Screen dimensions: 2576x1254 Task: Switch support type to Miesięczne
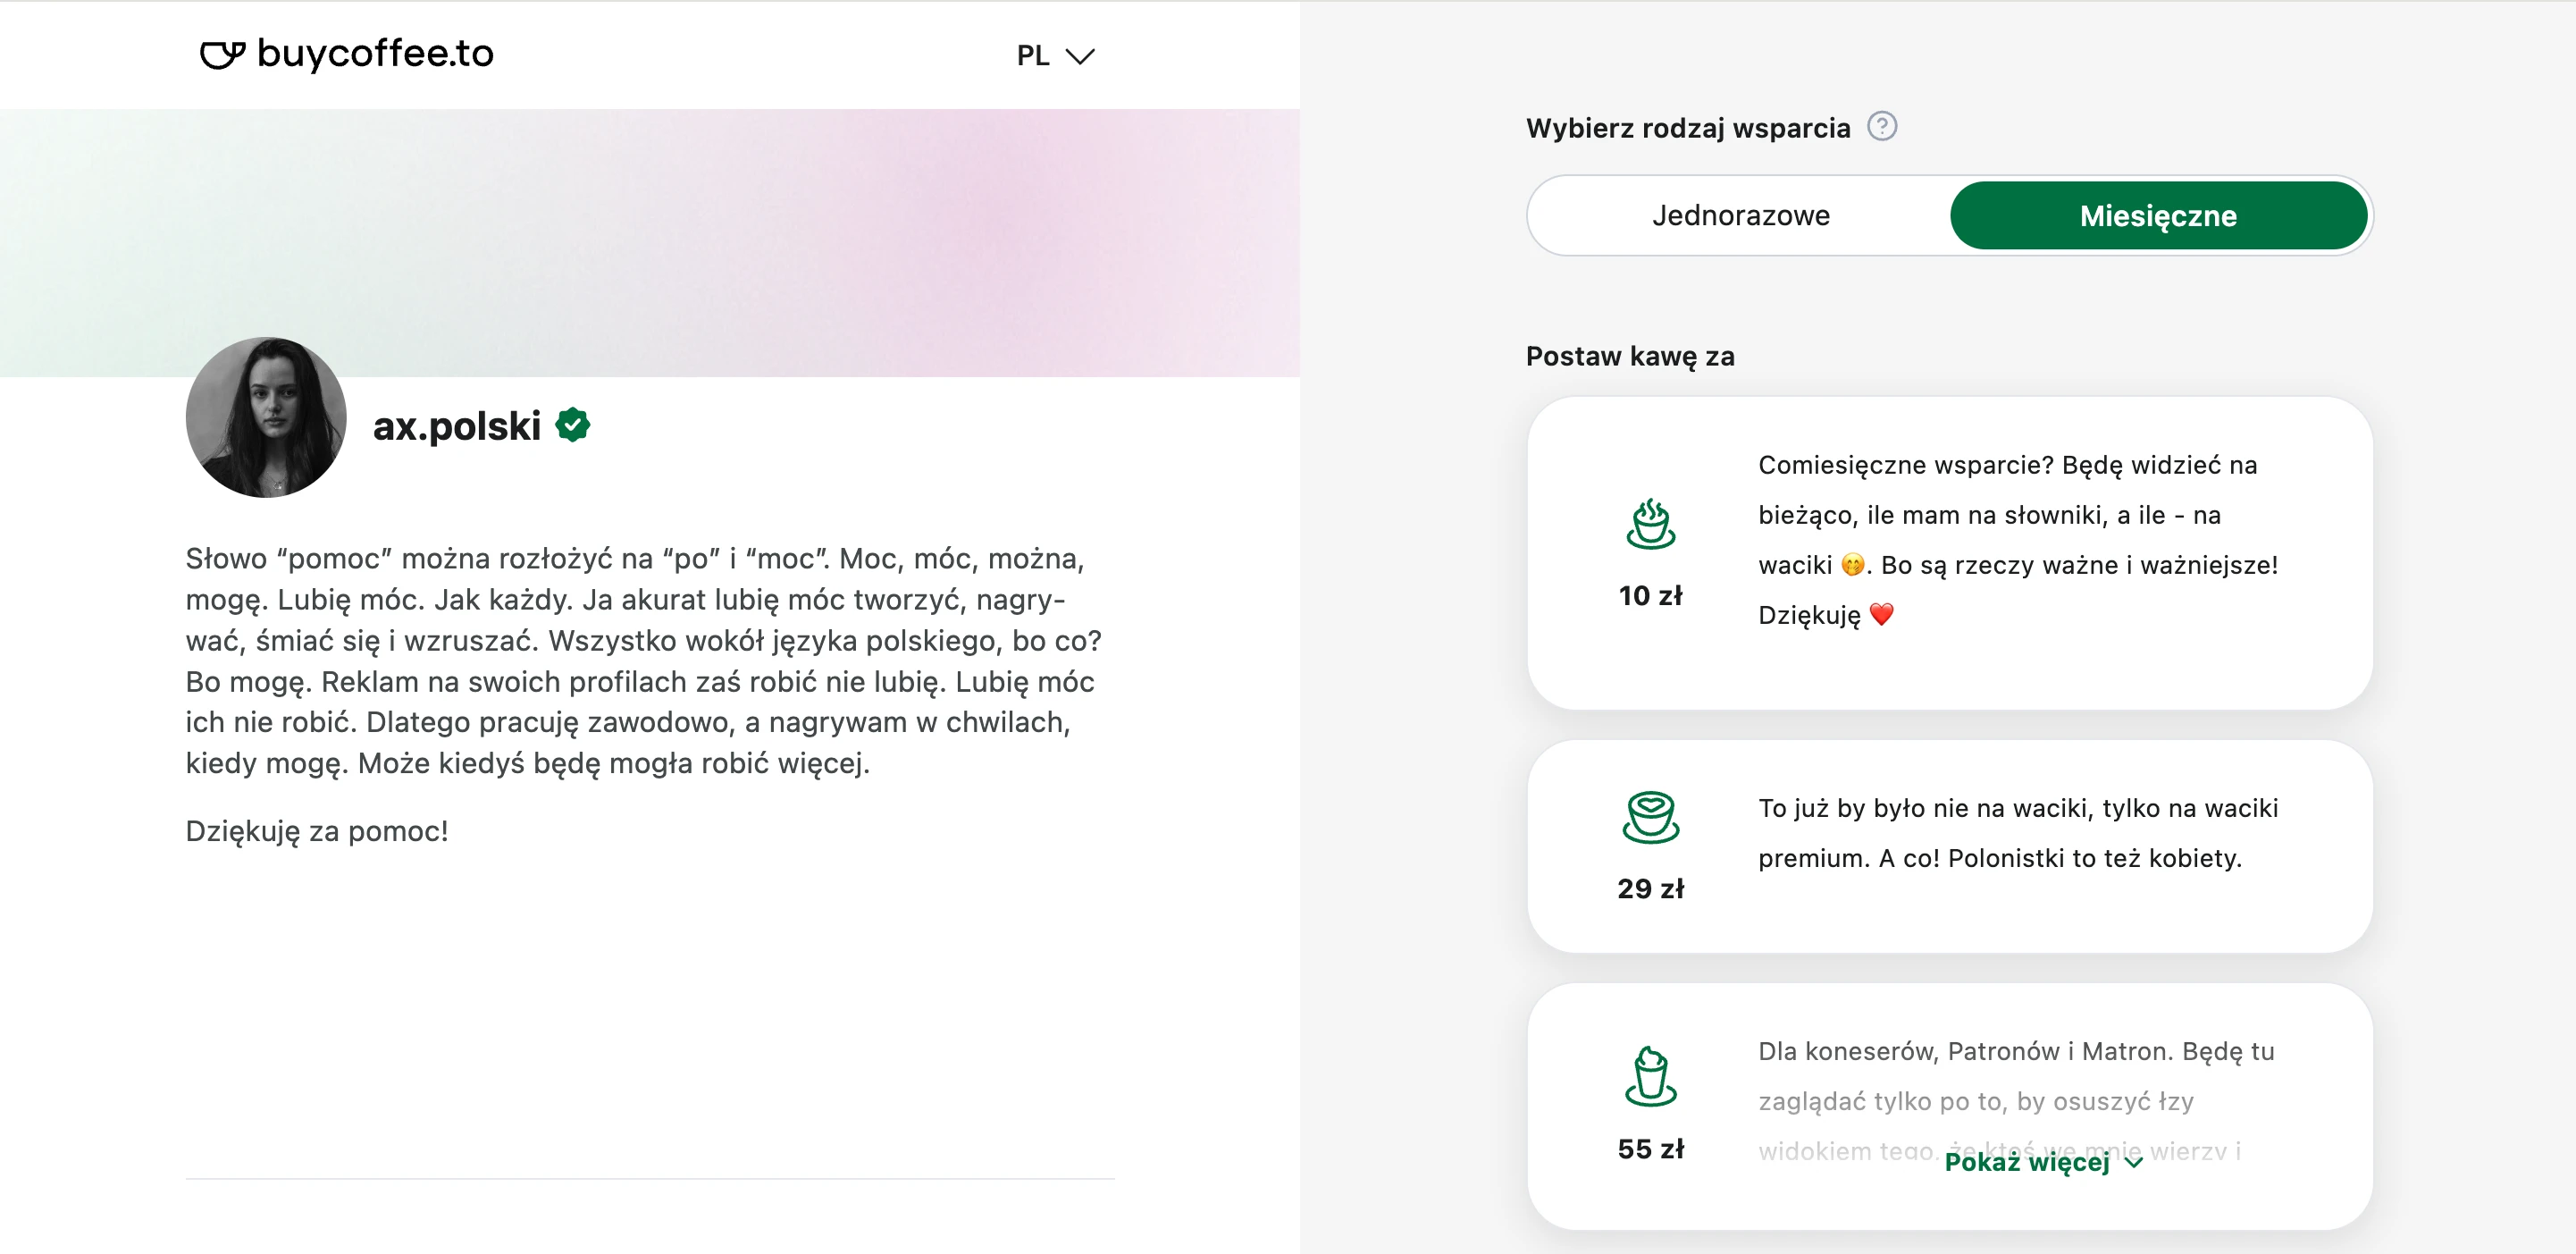click(2158, 215)
